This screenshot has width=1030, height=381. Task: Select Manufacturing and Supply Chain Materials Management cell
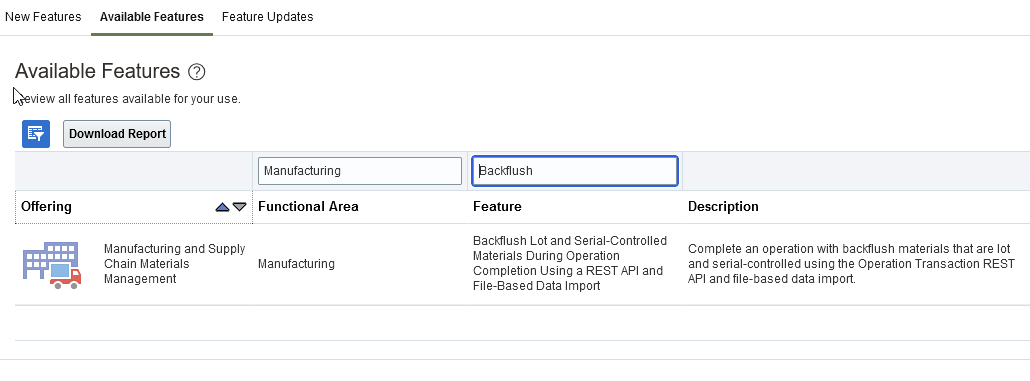coord(175,264)
